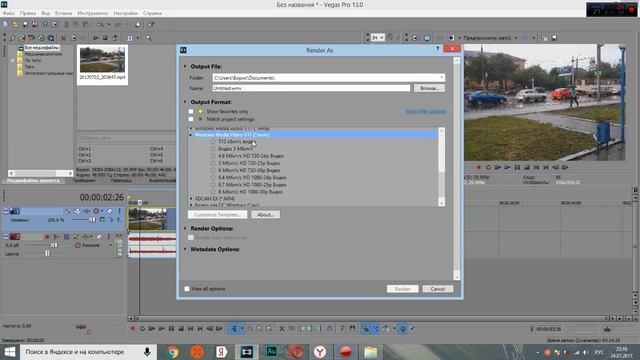Enable Match project settings checkbox
This screenshot has height=360, width=640.
click(x=191, y=119)
